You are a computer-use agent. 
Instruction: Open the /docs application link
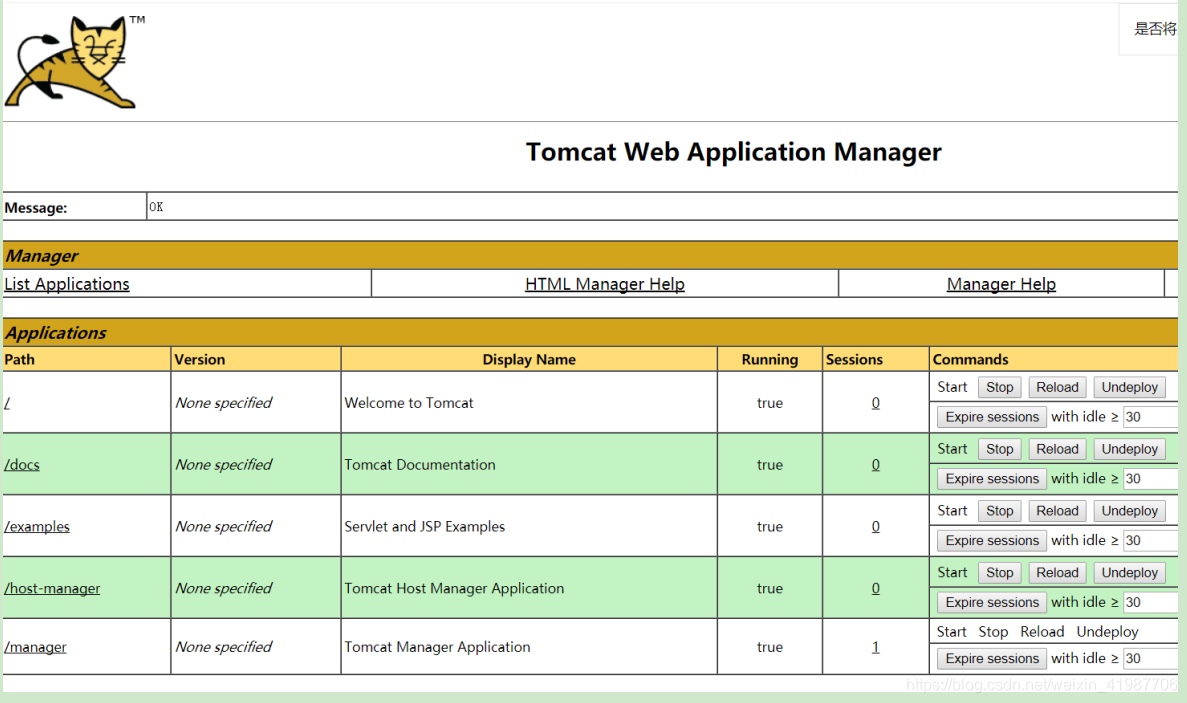(x=22, y=465)
